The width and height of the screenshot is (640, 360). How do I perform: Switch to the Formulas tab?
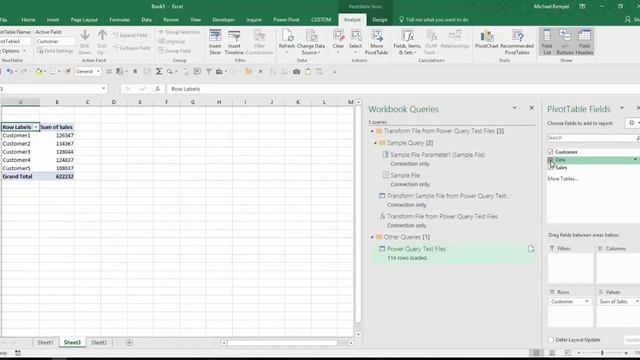120,20
